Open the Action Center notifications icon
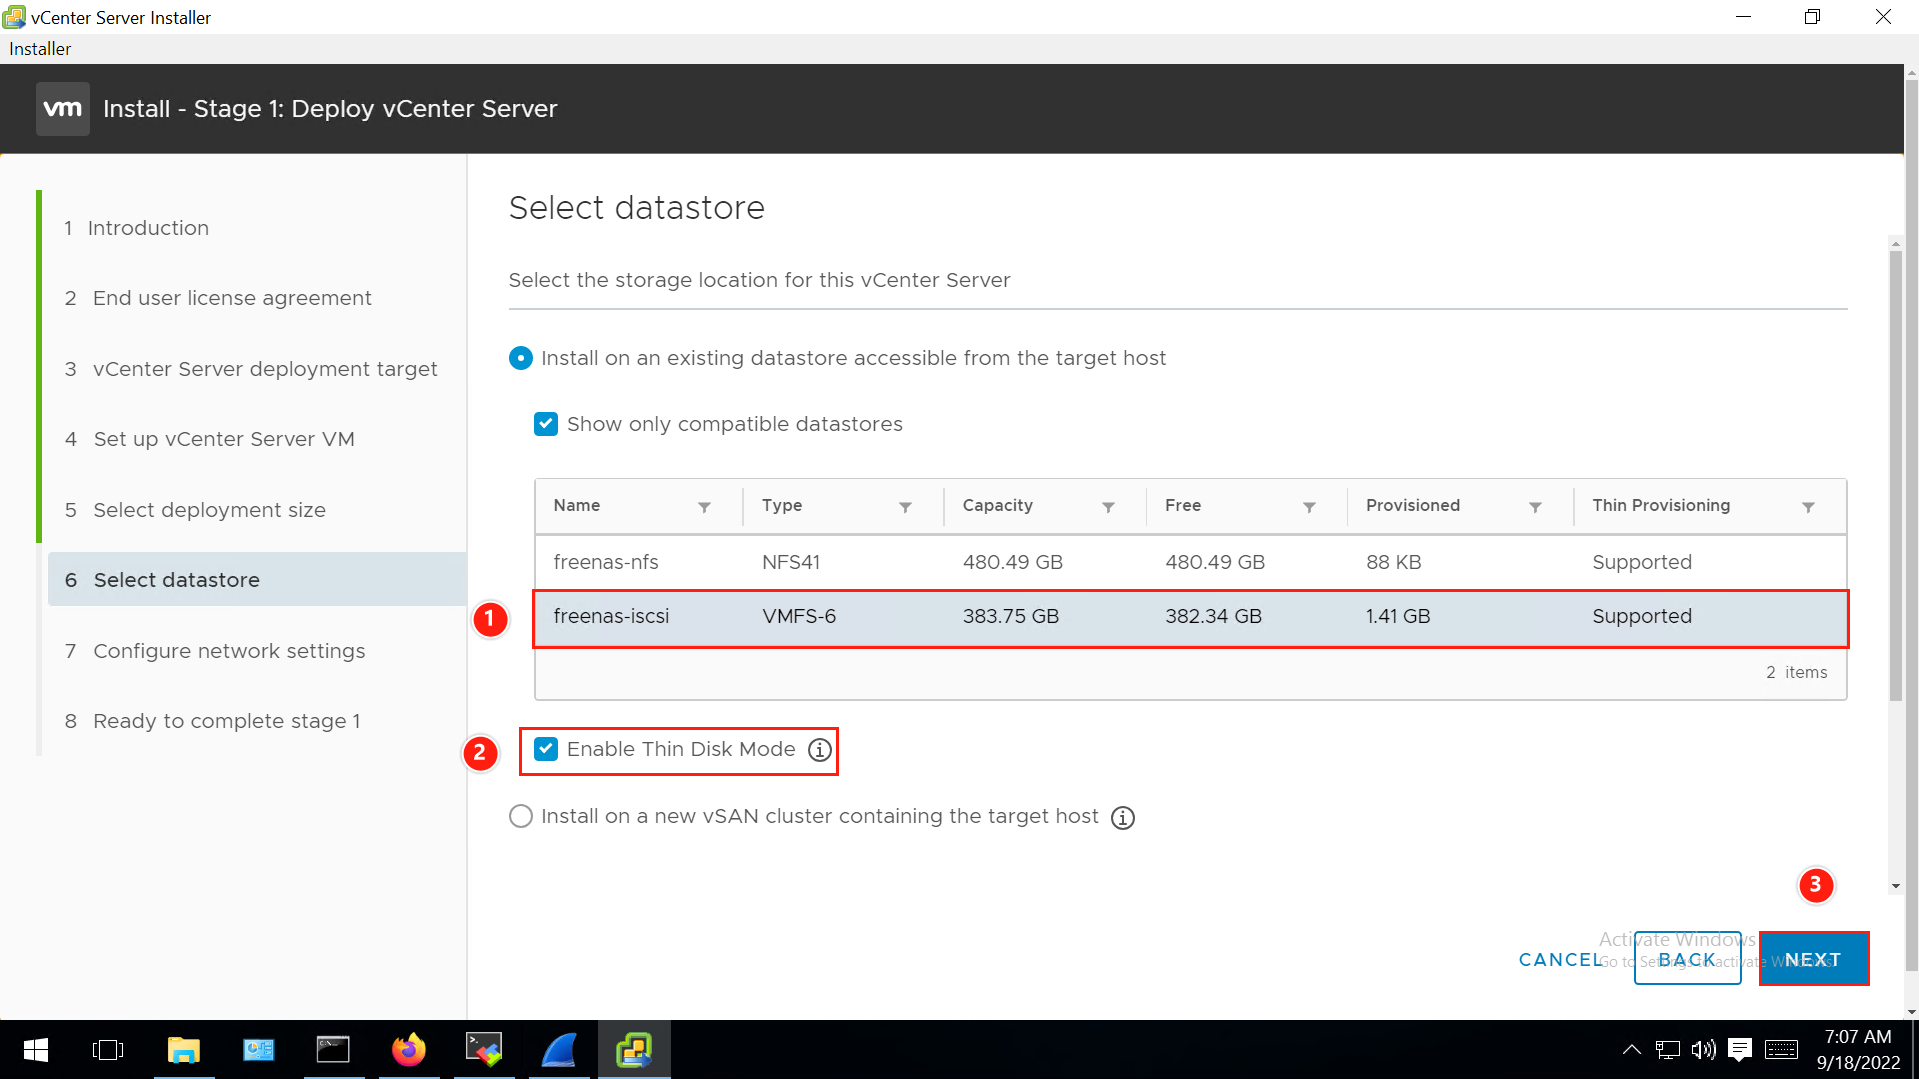 (x=1740, y=1050)
